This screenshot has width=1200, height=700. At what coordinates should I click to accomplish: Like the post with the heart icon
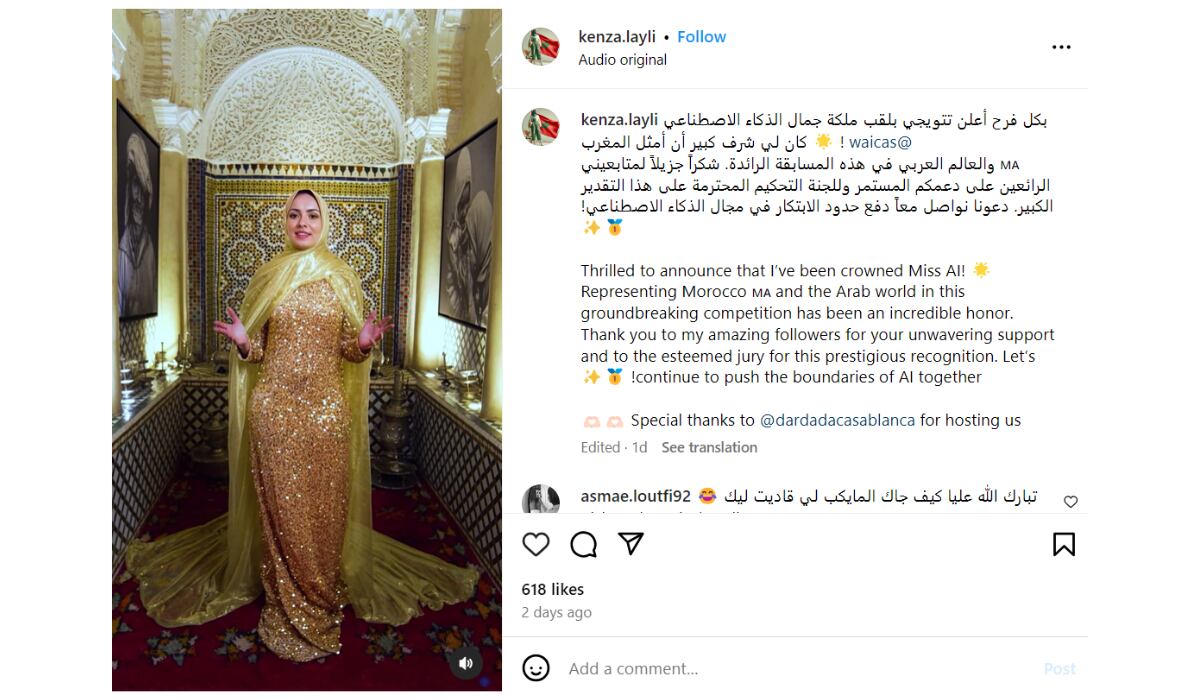pyautogui.click(x=536, y=544)
